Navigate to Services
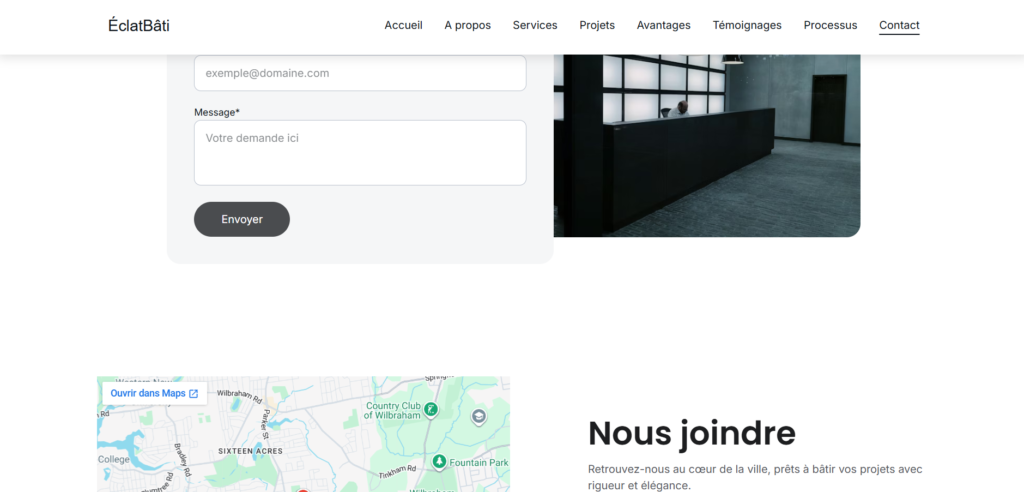The height and width of the screenshot is (492, 1024). tap(535, 26)
